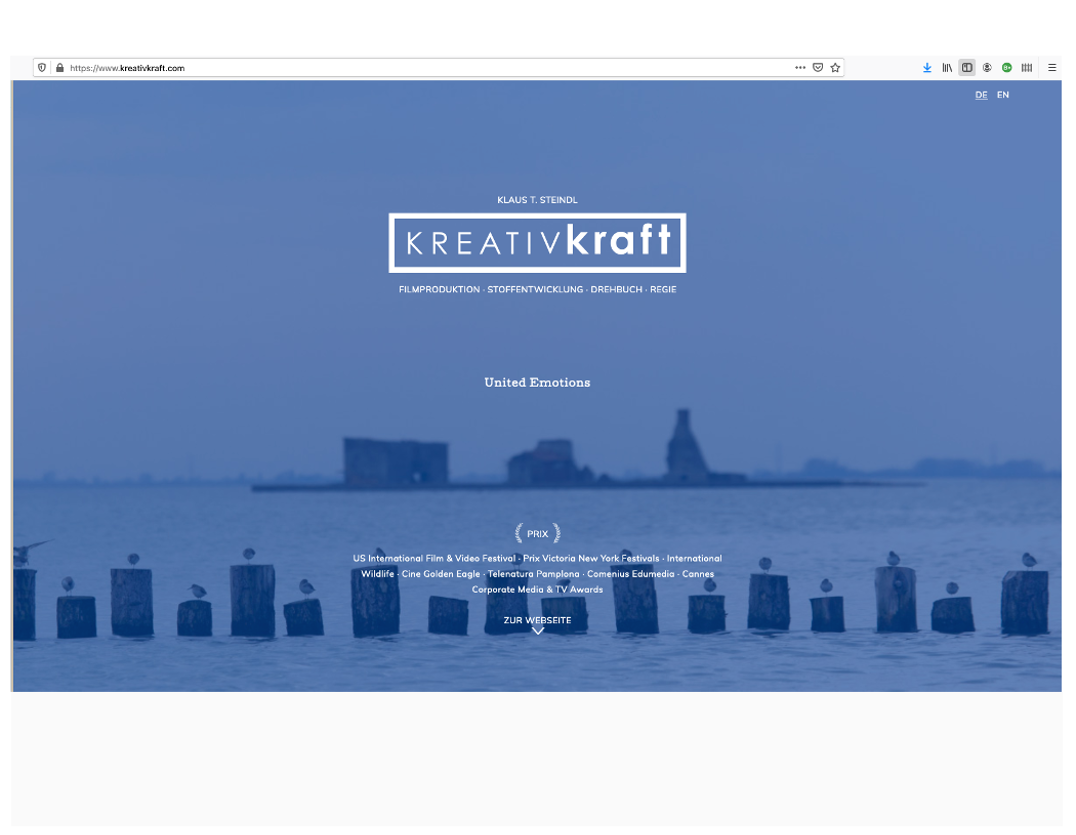The image size is (1076, 835).
Task: Switch language to DE
Action: click(x=981, y=95)
